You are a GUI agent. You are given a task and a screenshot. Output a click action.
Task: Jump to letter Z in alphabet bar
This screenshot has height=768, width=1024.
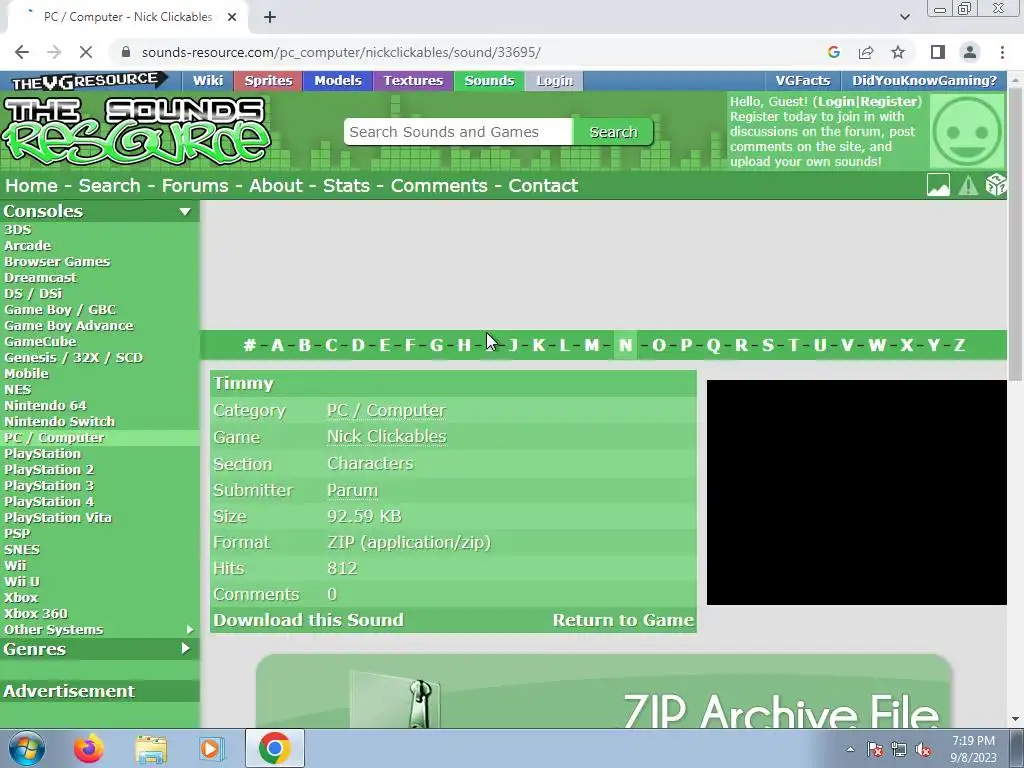[959, 345]
